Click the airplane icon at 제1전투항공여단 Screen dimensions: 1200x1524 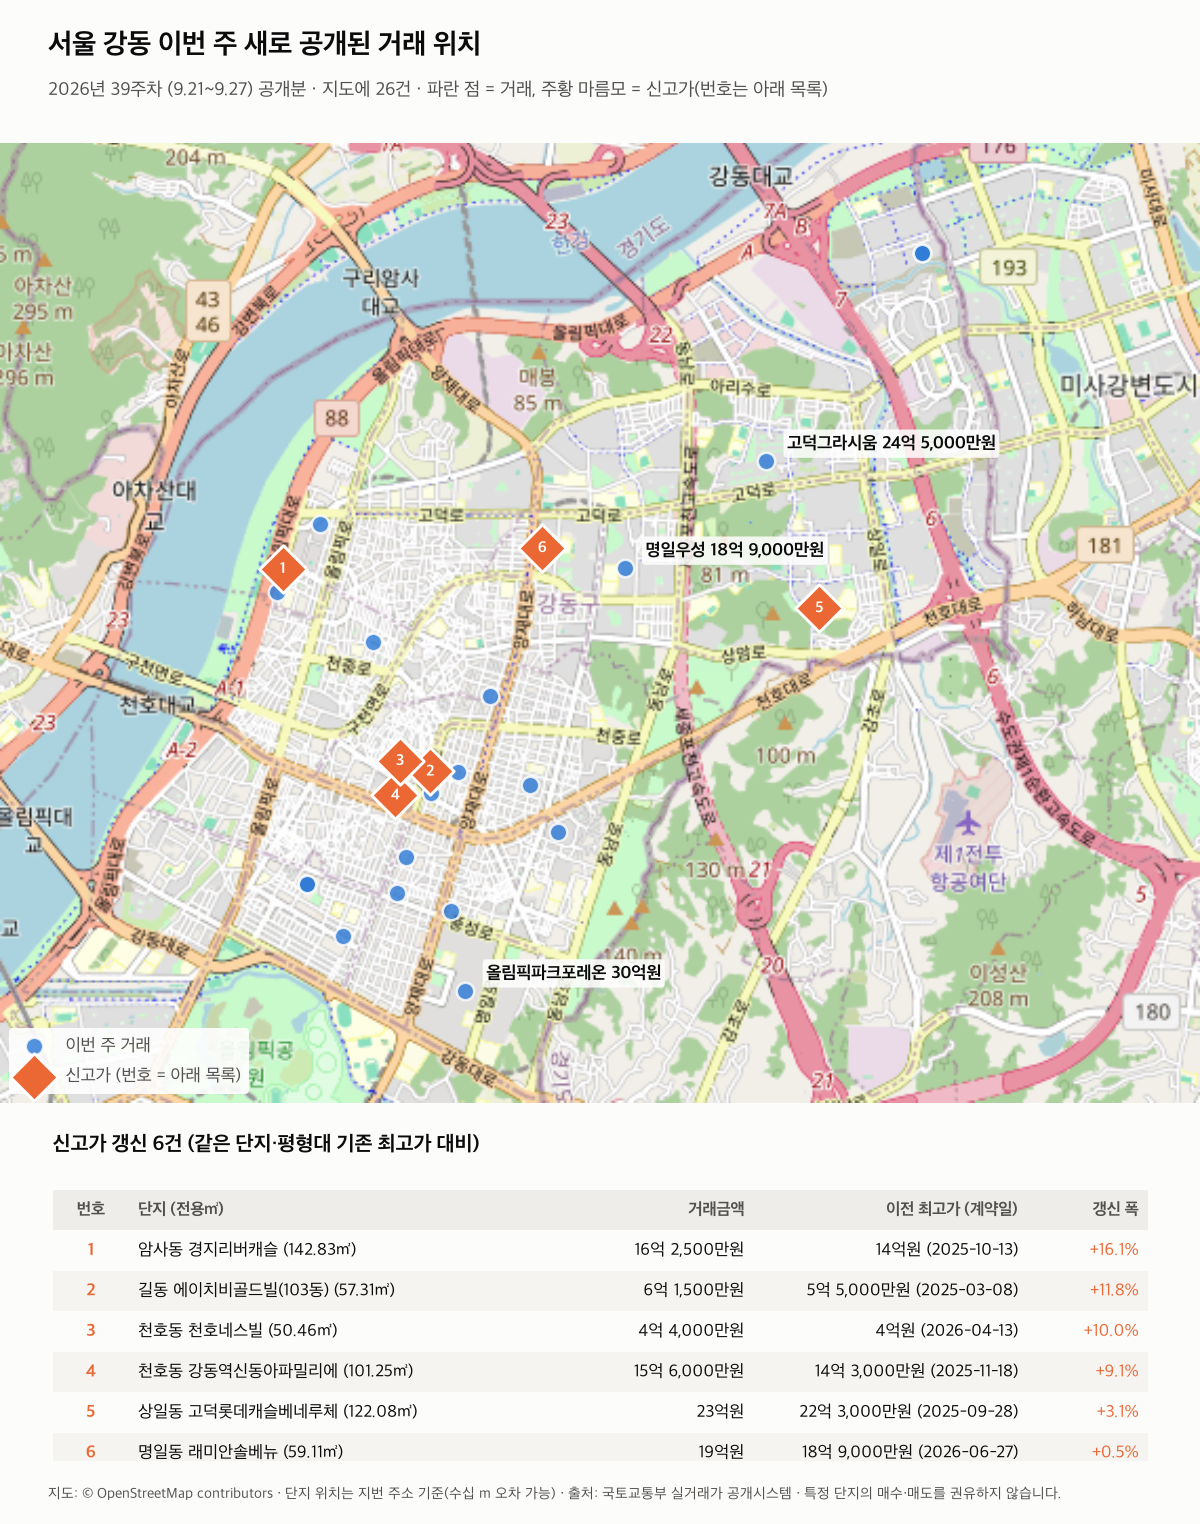967,823
